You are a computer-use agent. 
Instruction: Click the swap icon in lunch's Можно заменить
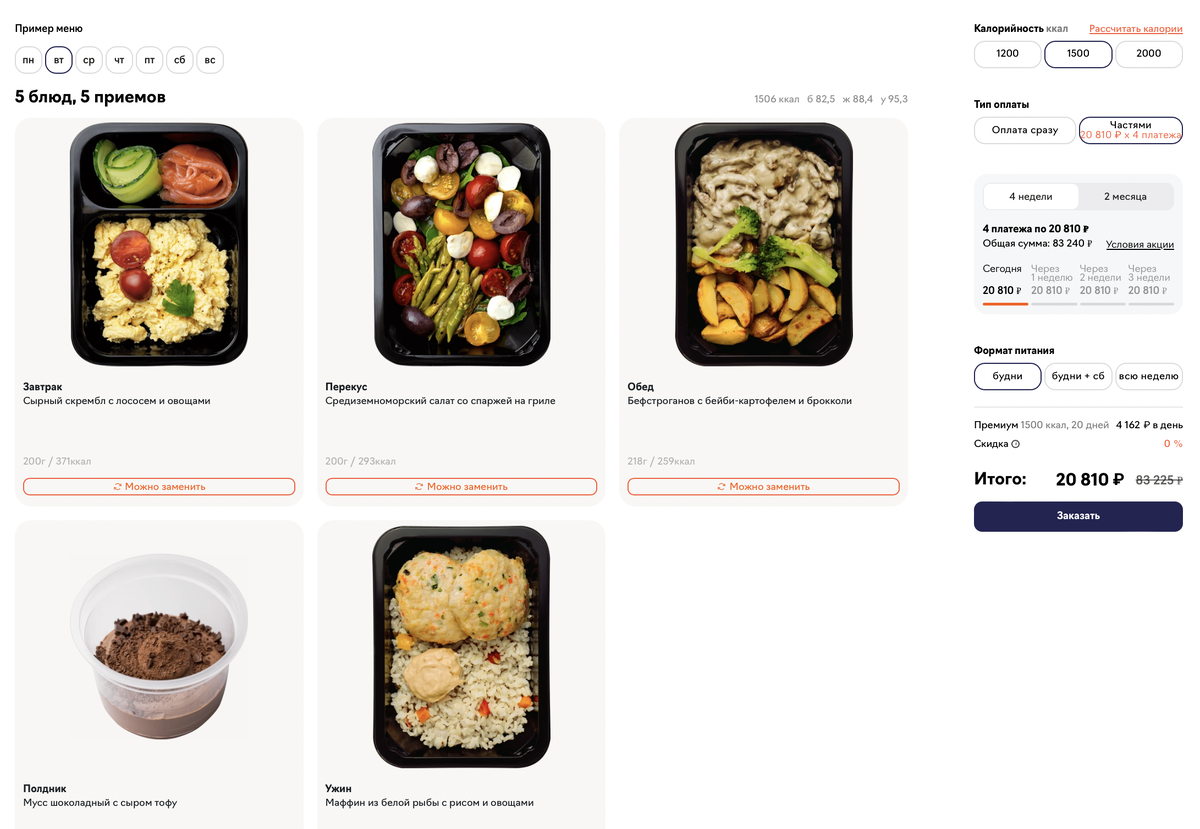[x=722, y=487]
